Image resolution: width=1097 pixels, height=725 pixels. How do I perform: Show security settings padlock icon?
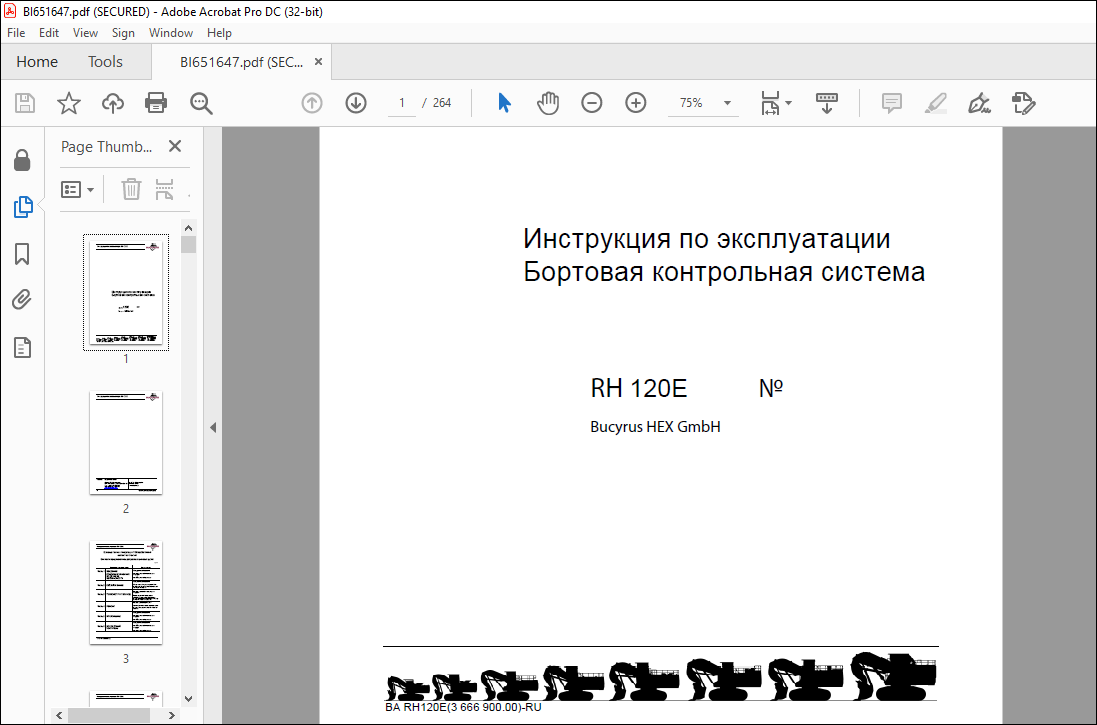click(x=22, y=160)
